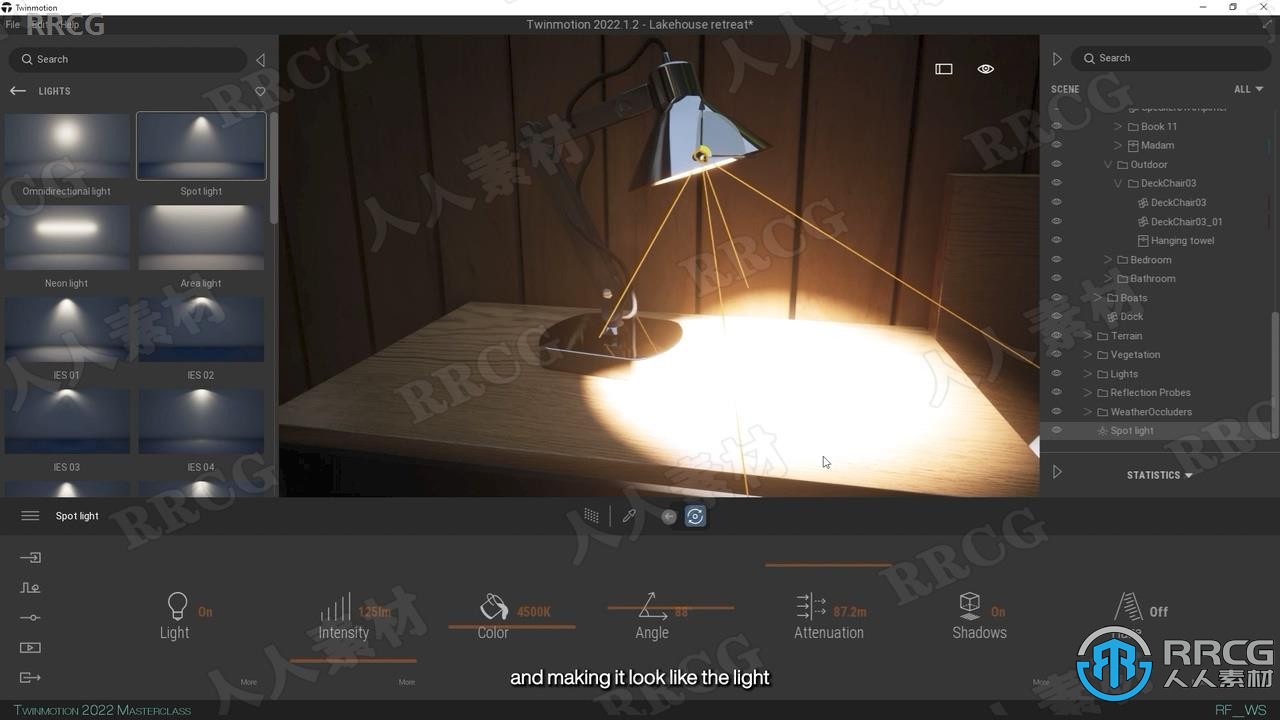Hide the Bedroom folder
The height and width of the screenshot is (720, 1280).
(1056, 260)
